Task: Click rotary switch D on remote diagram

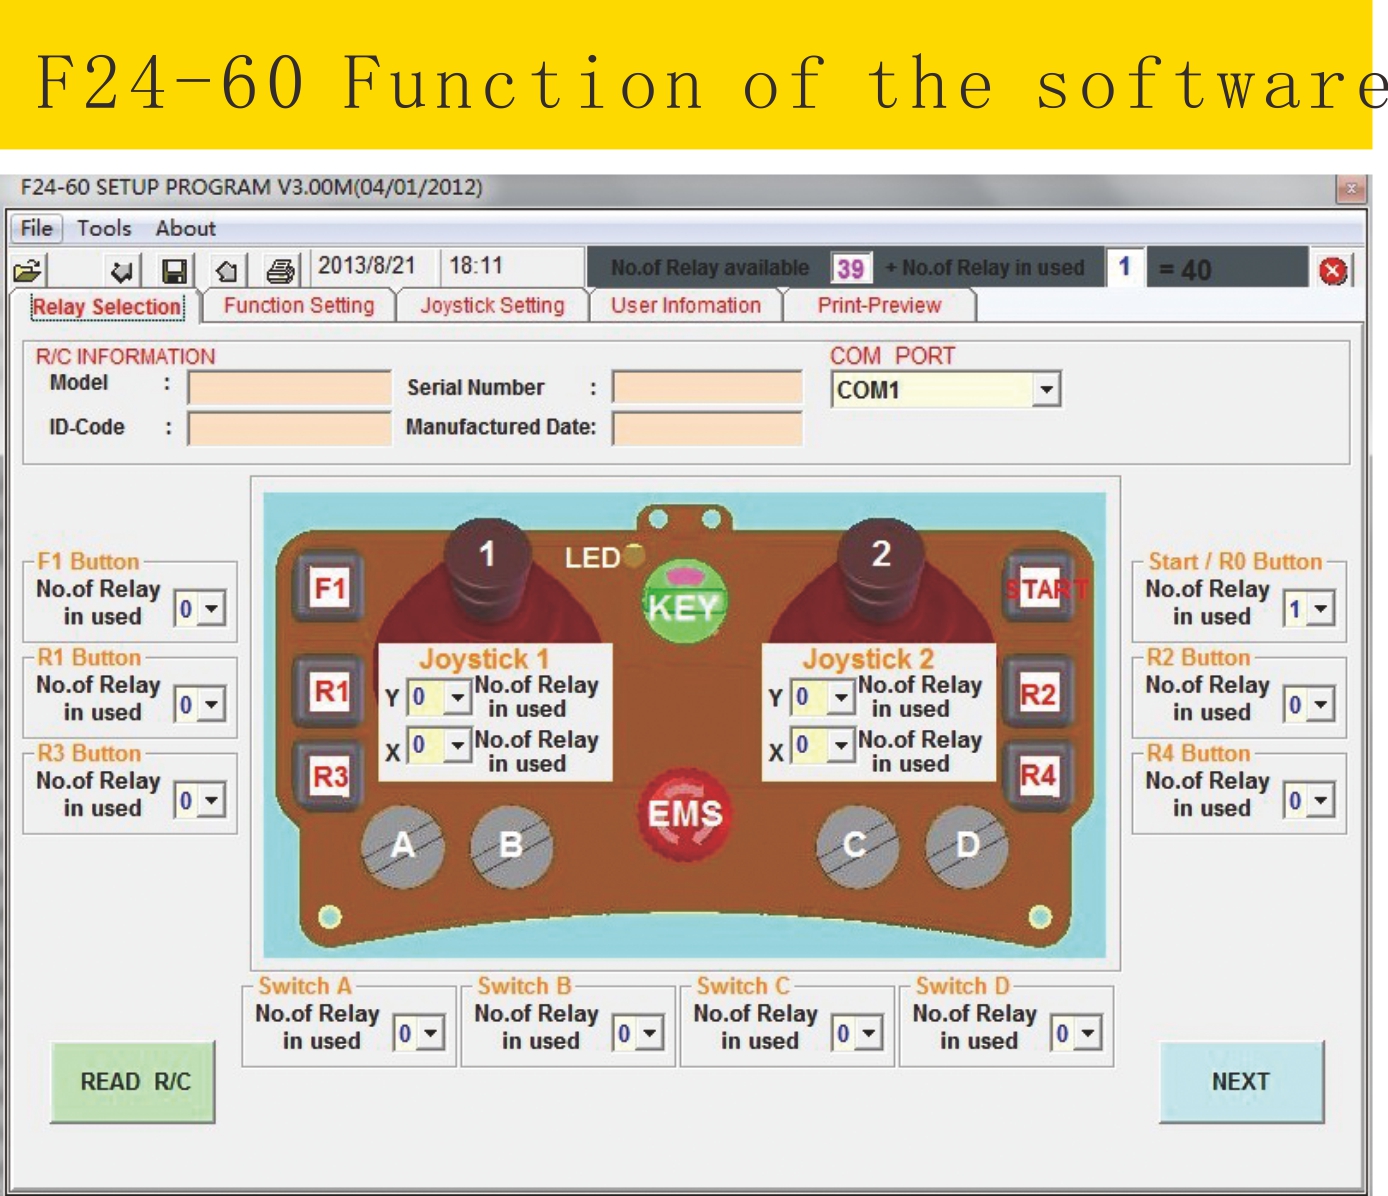Action: coord(967,846)
